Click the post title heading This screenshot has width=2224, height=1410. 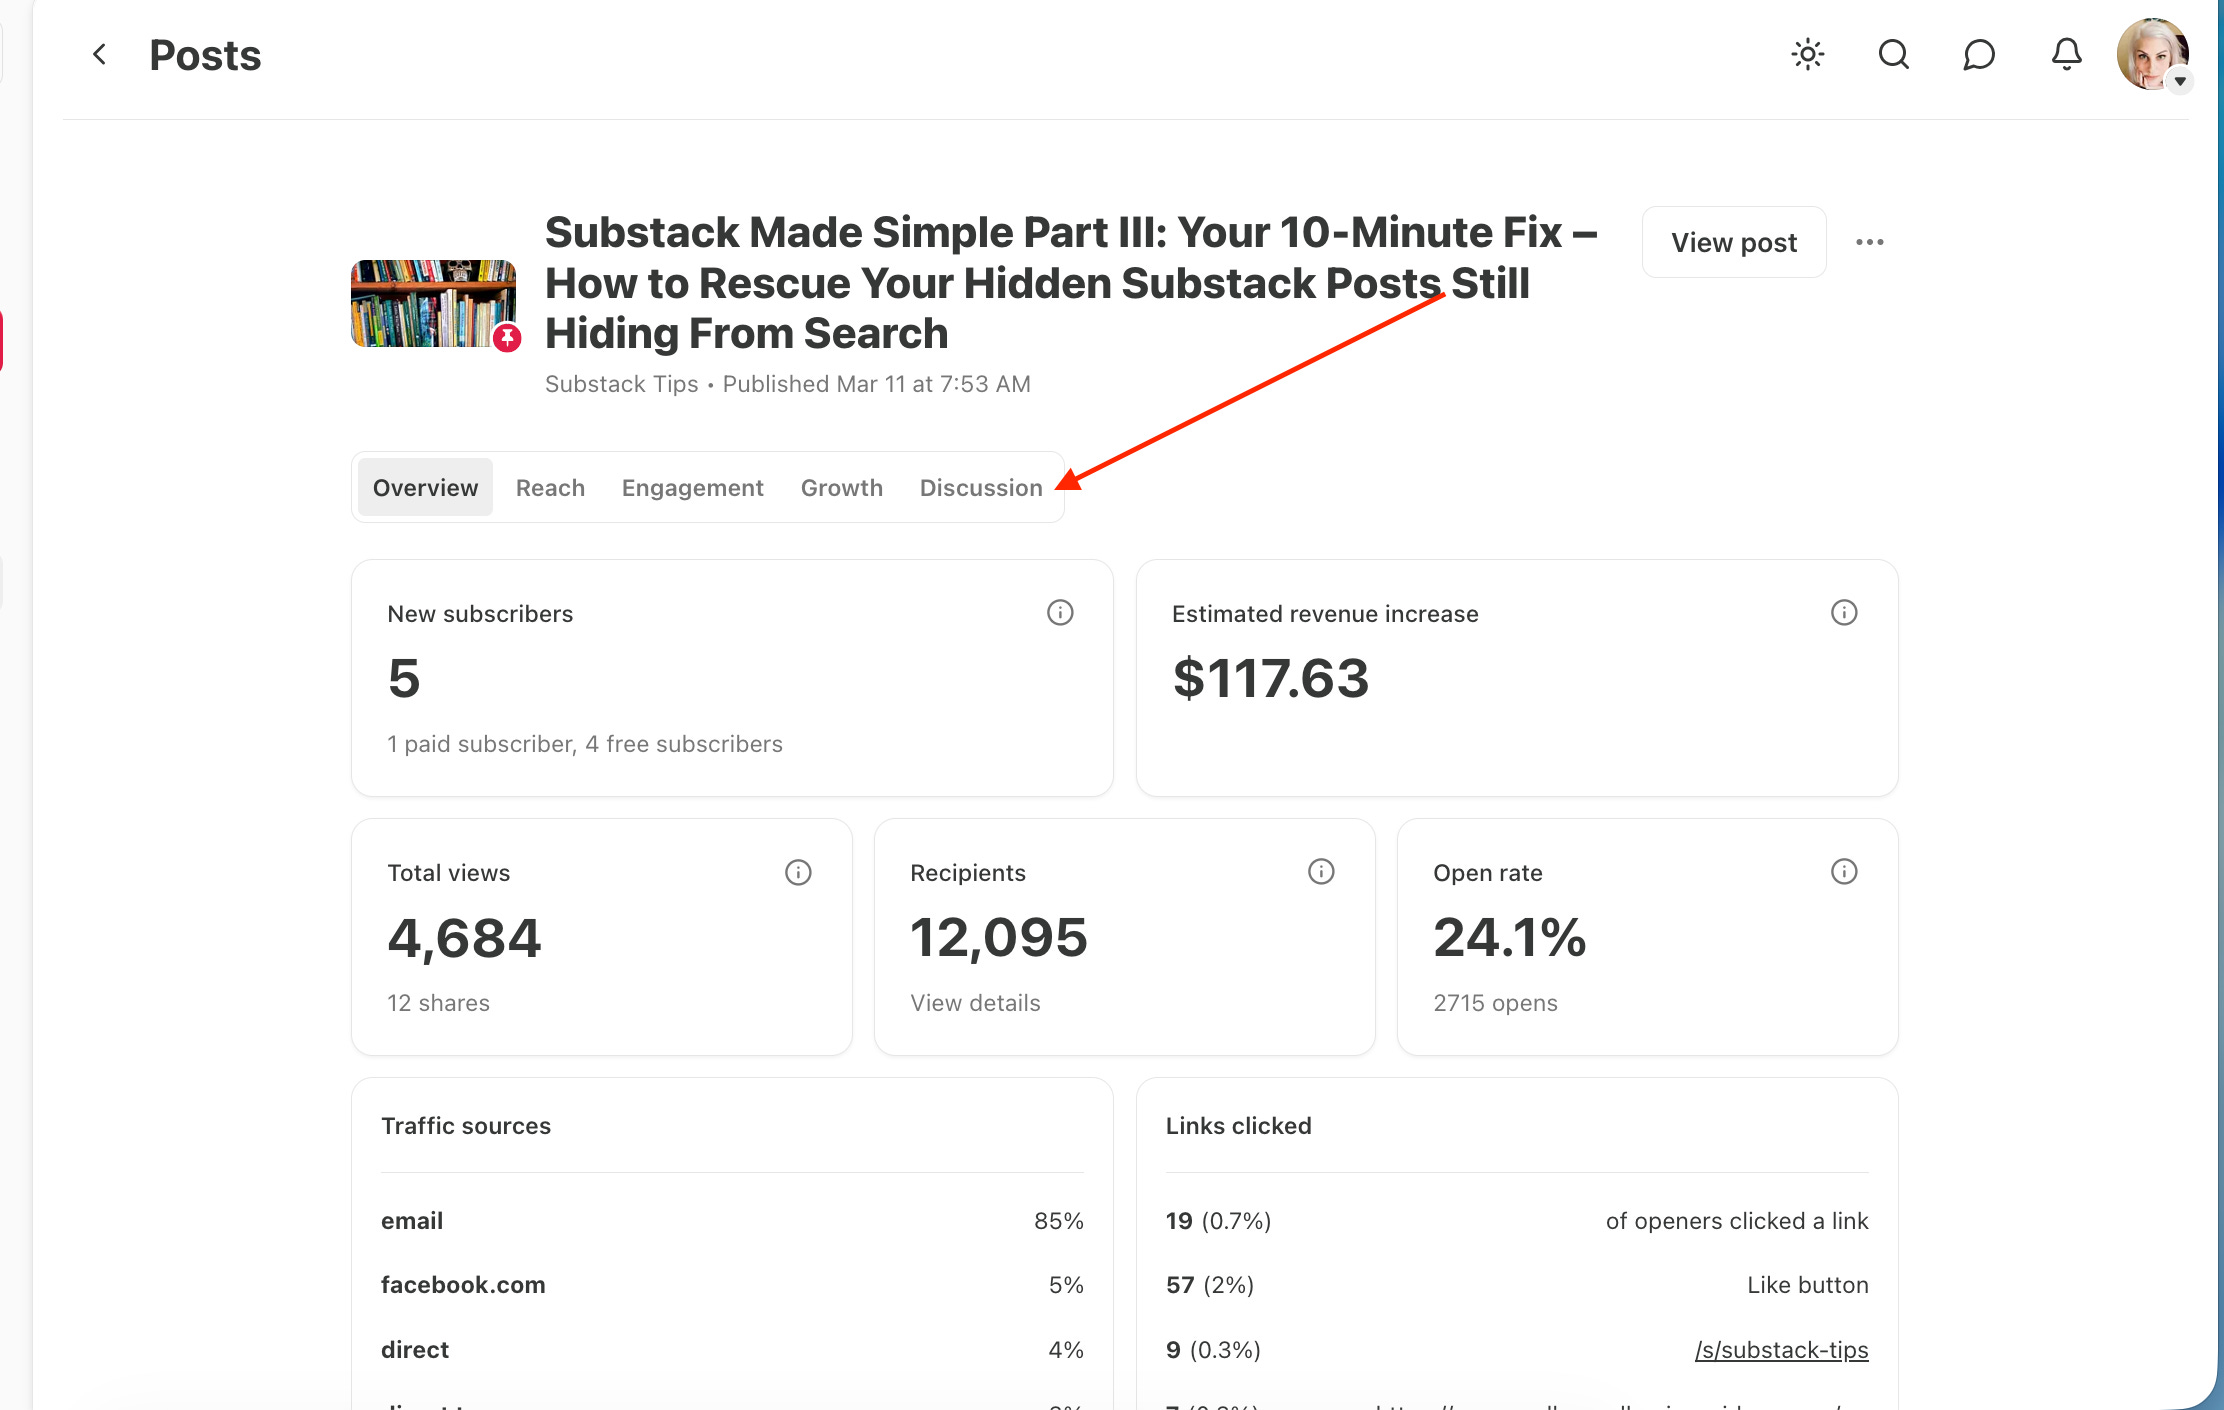1071,283
